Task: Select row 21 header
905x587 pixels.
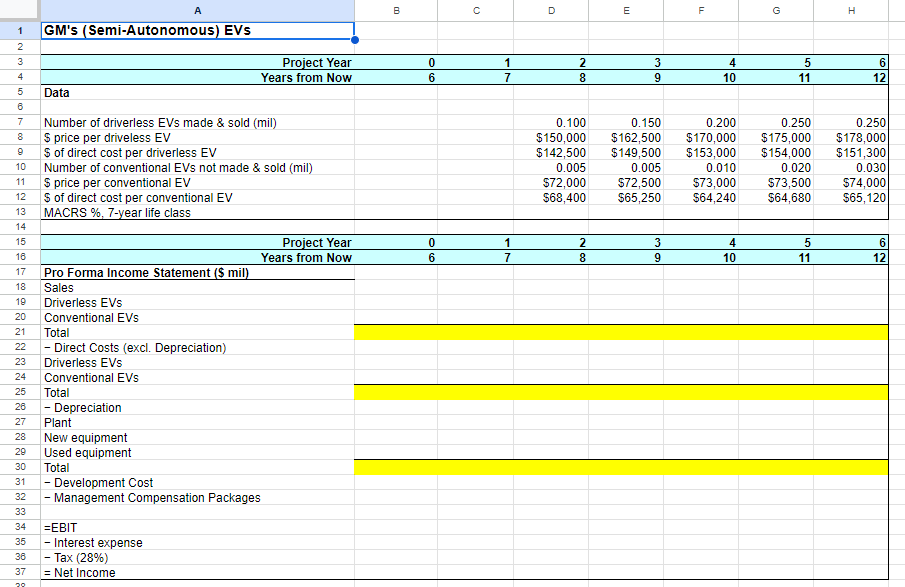Action: 20,332
